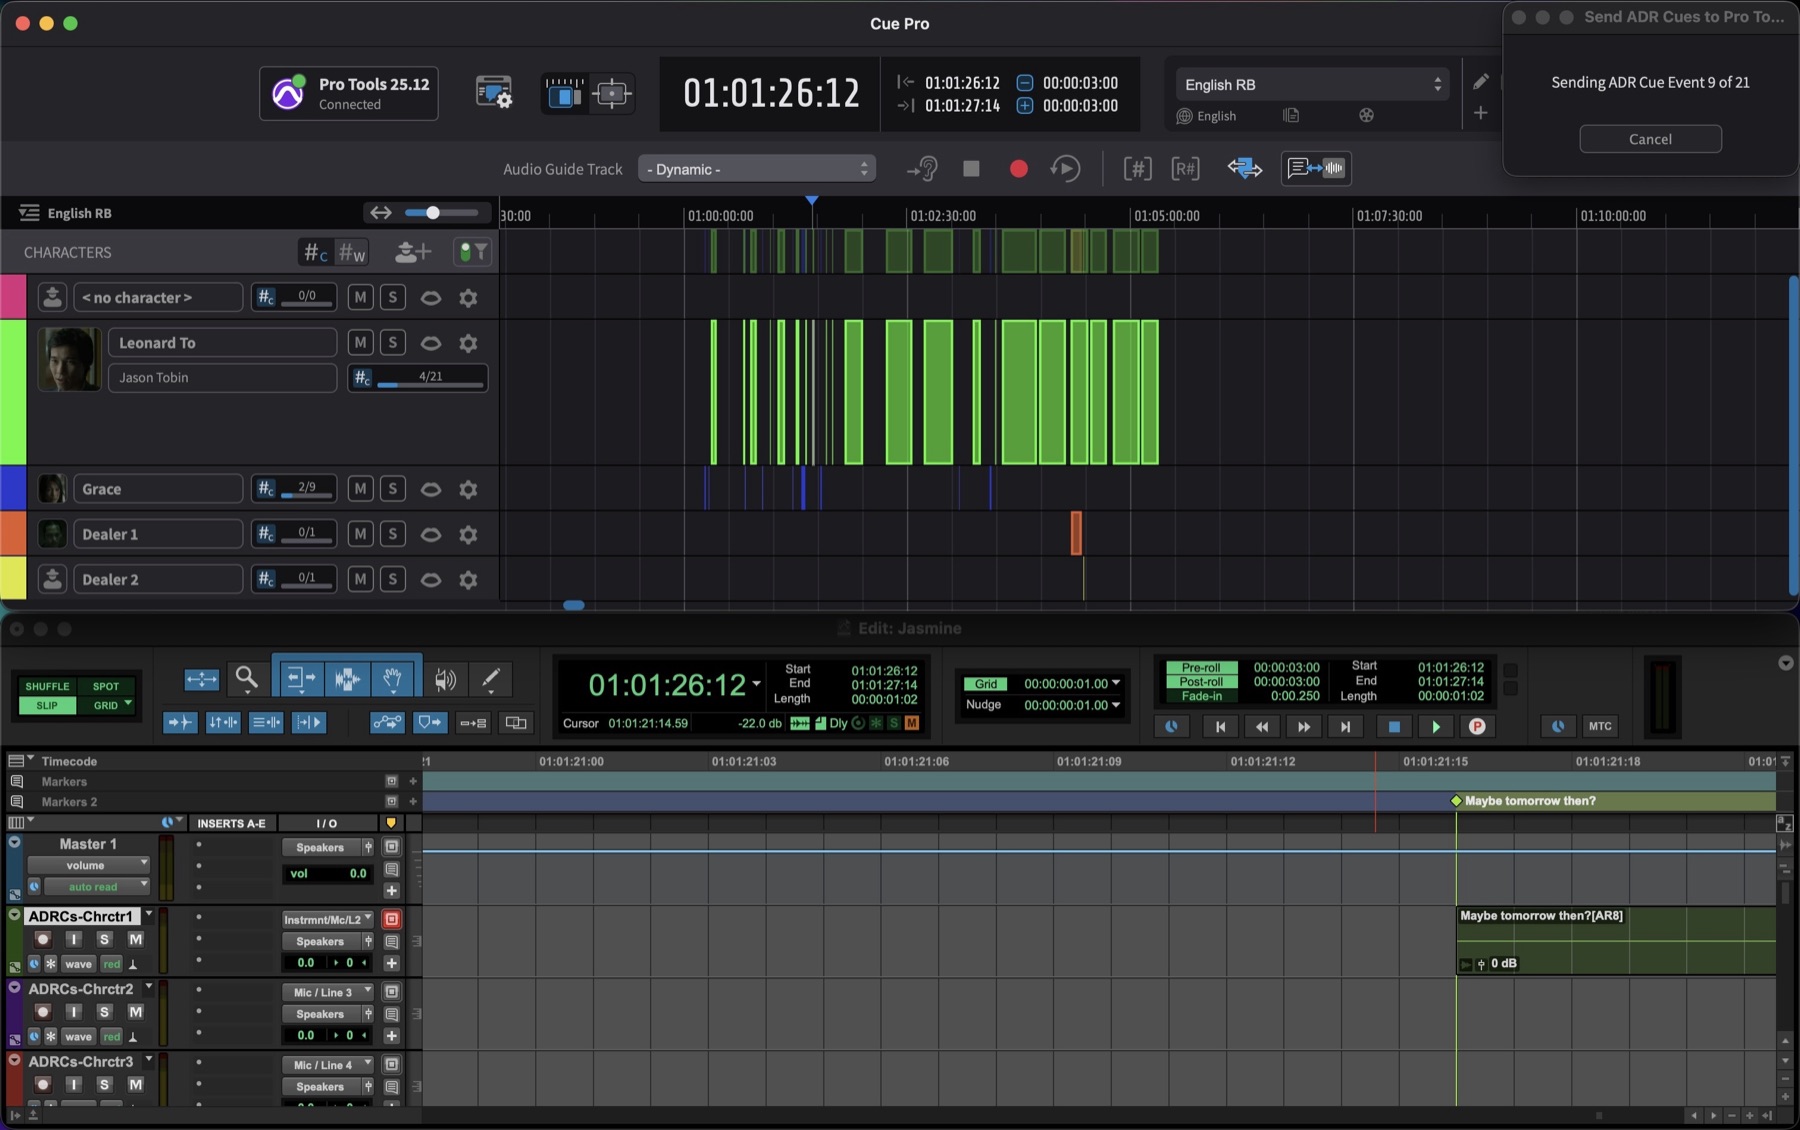Solo the Dealer 2 character
This screenshot has height=1130, width=1800.
point(393,580)
